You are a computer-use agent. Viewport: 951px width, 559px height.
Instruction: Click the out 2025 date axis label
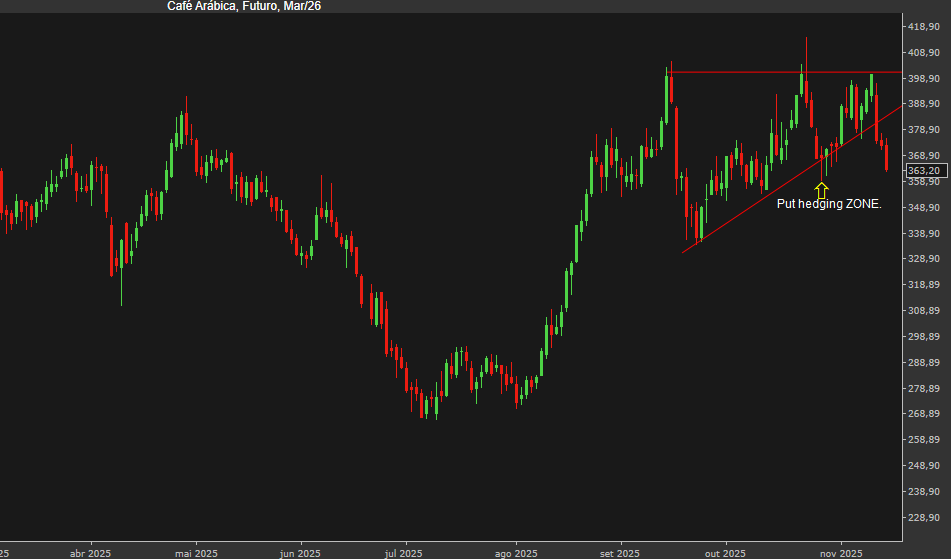[x=725, y=554]
